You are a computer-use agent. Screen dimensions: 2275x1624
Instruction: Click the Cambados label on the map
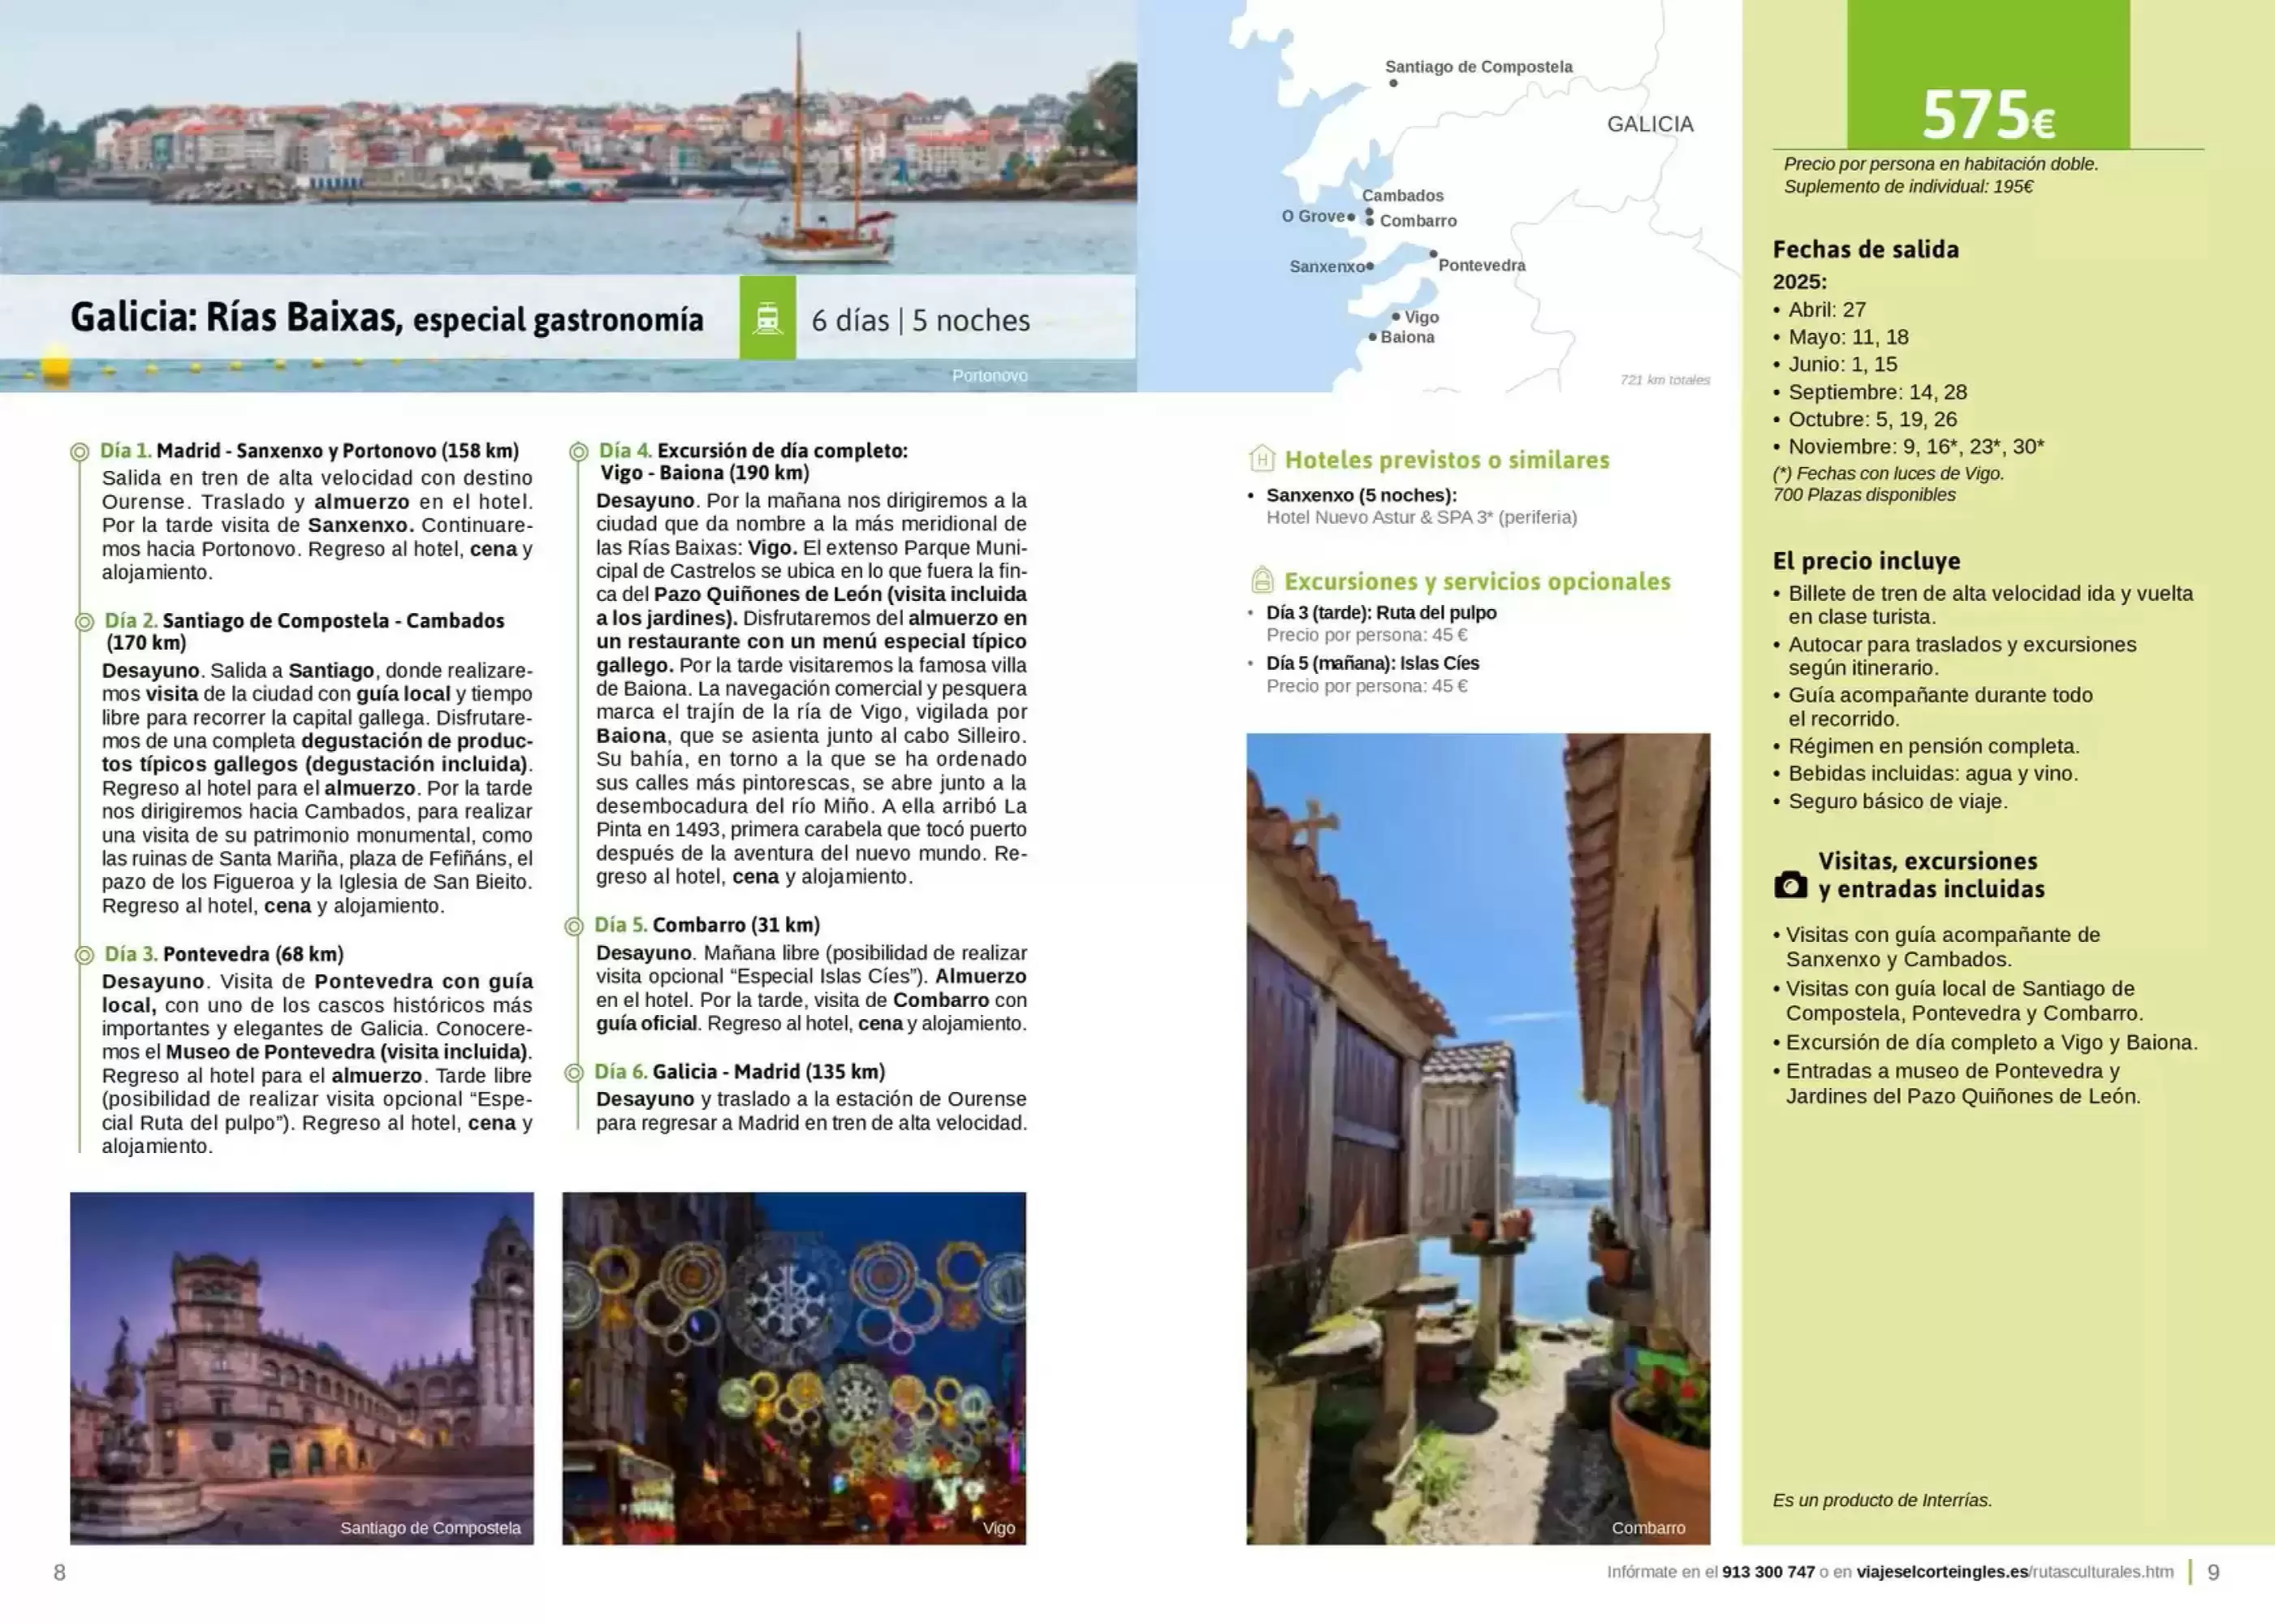(1402, 195)
